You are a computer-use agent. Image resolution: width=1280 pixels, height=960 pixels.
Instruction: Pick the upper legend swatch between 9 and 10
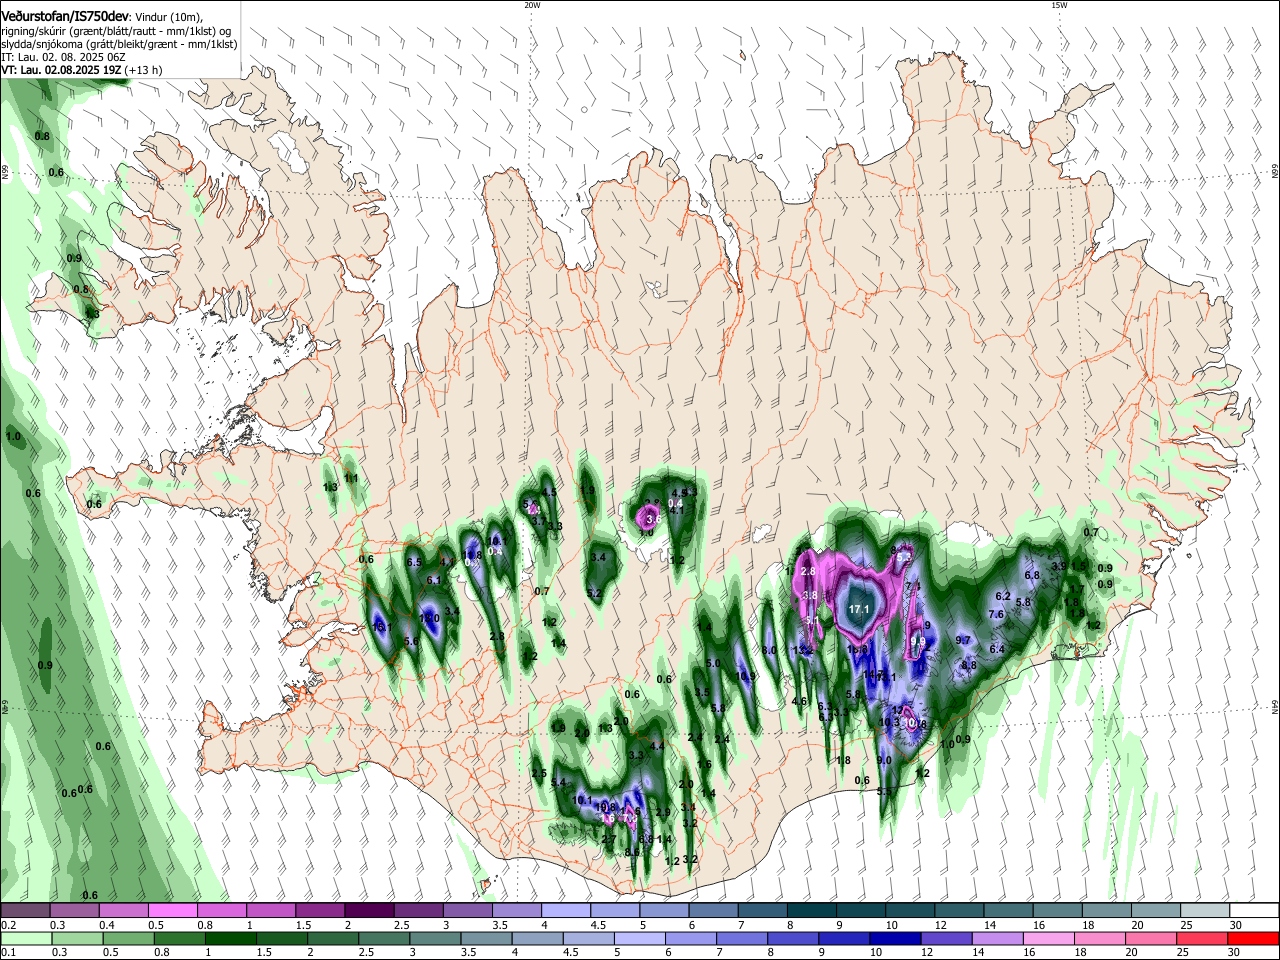tap(861, 910)
